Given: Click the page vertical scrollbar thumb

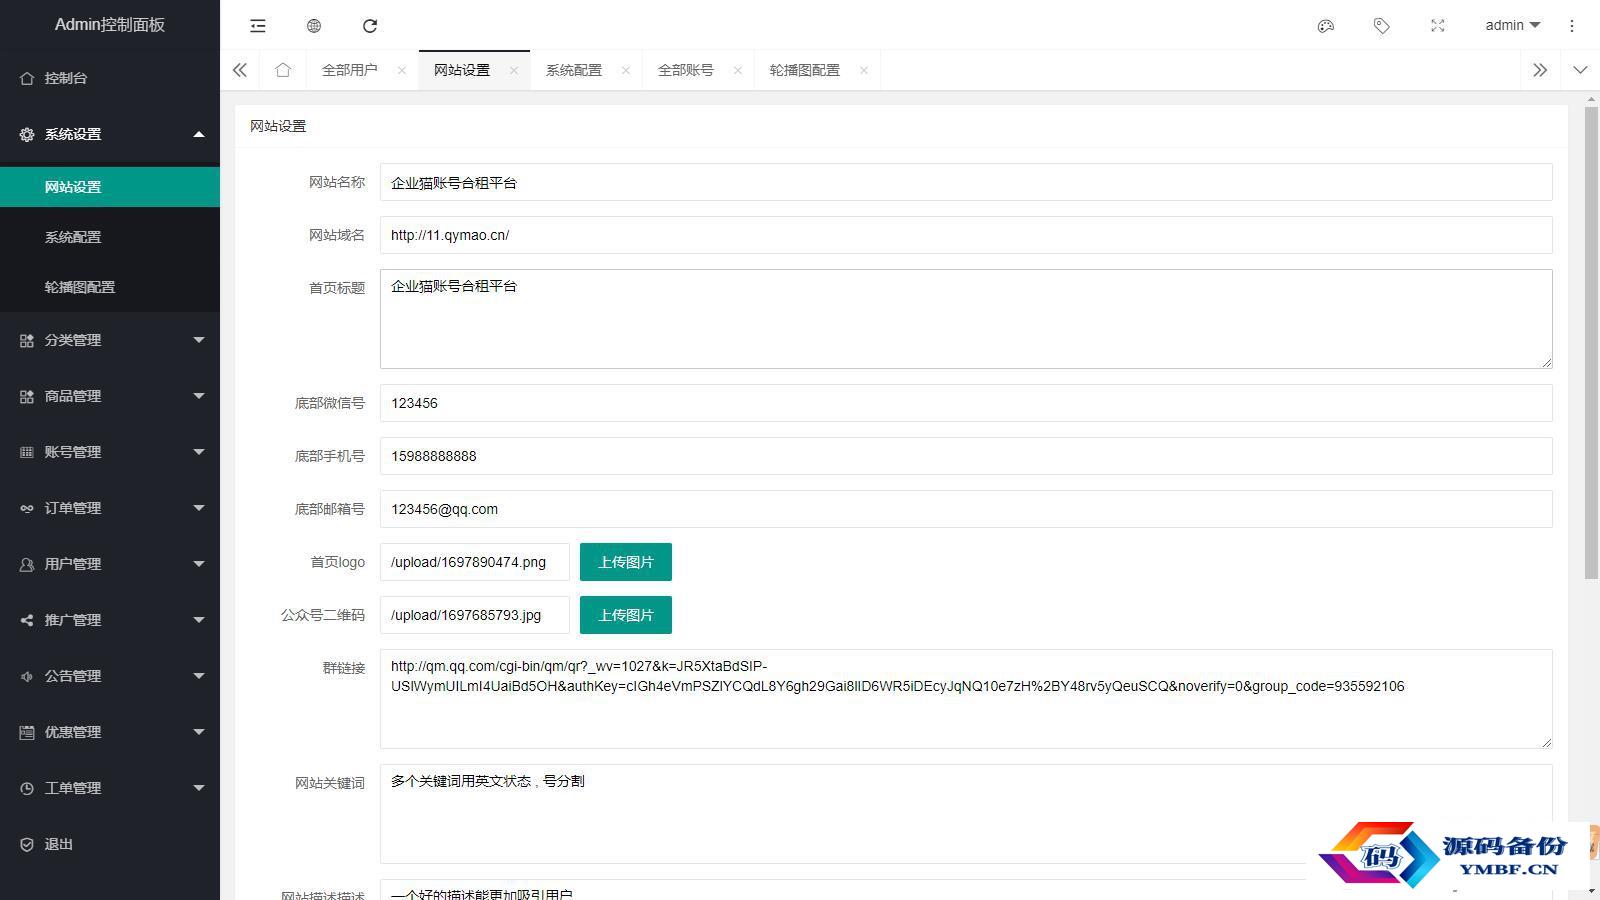Looking at the screenshot, I should click(x=1591, y=342).
